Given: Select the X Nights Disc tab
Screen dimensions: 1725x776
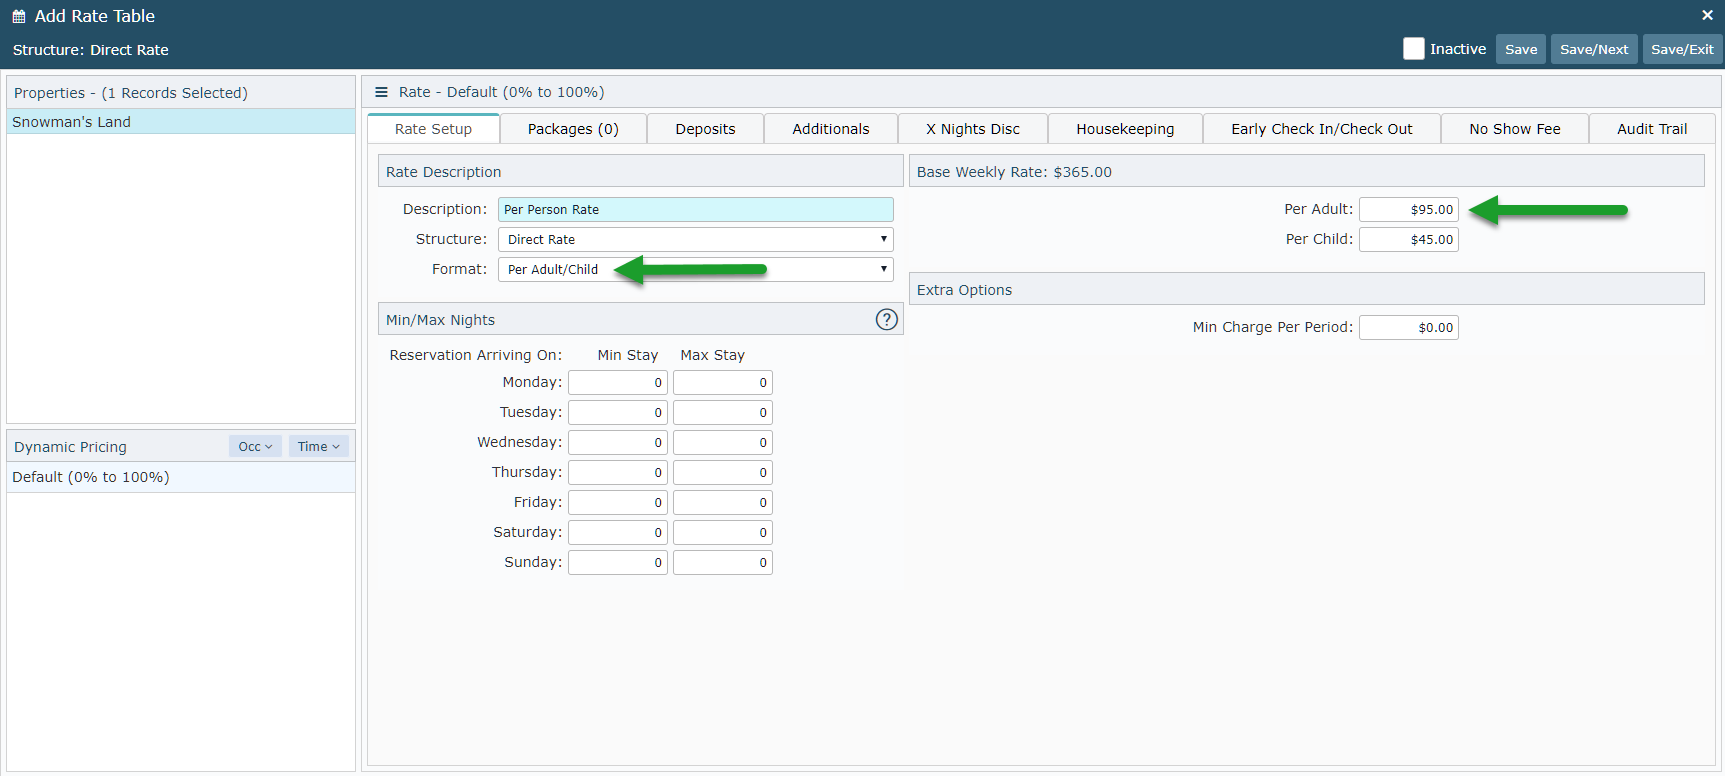Looking at the screenshot, I should pos(973,129).
